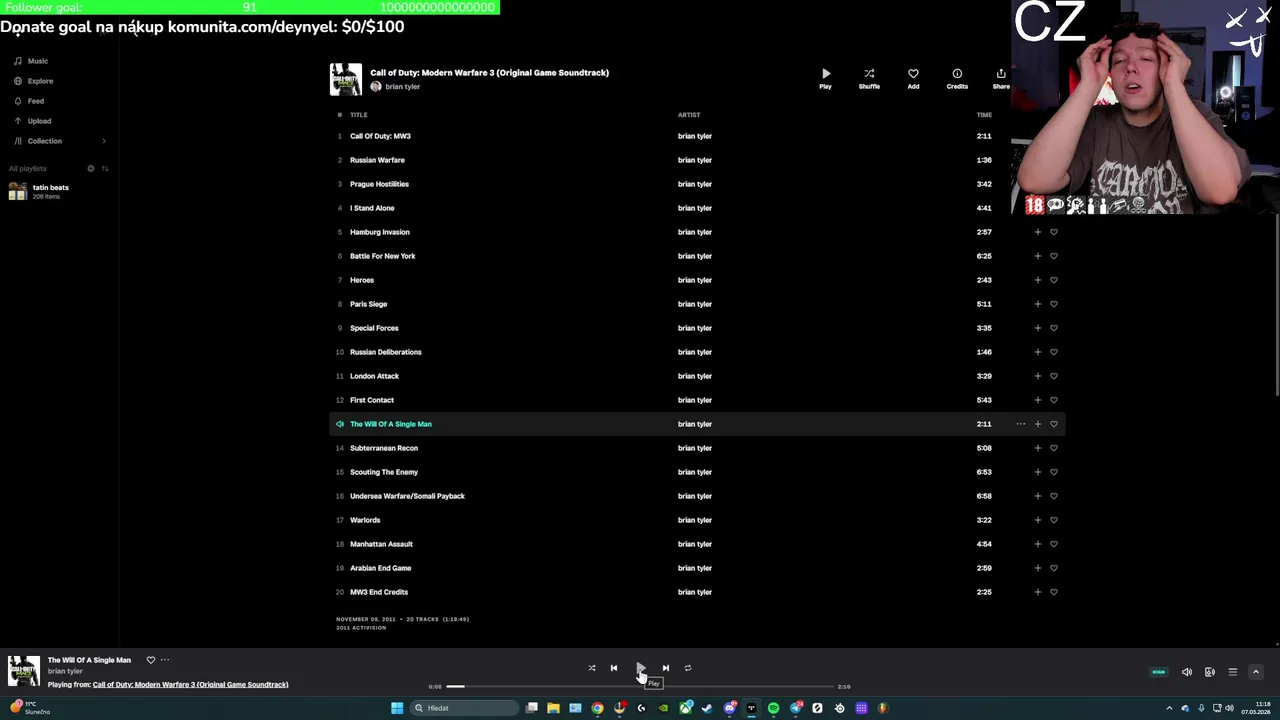
Task: Like the First Contact track
Action: tap(1053, 400)
